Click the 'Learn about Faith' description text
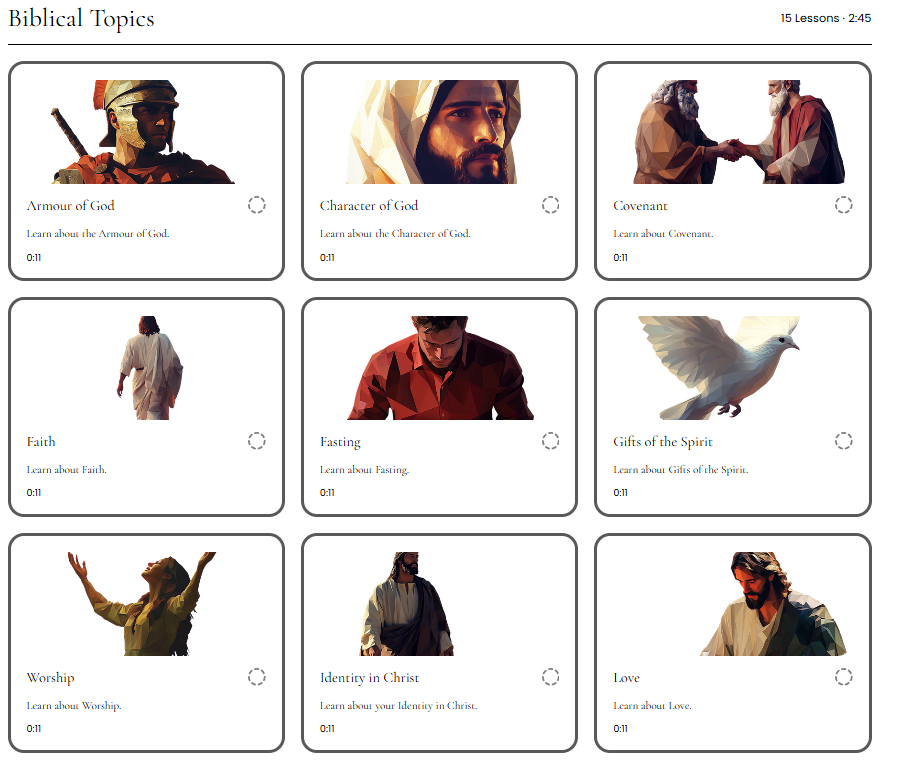 64,469
